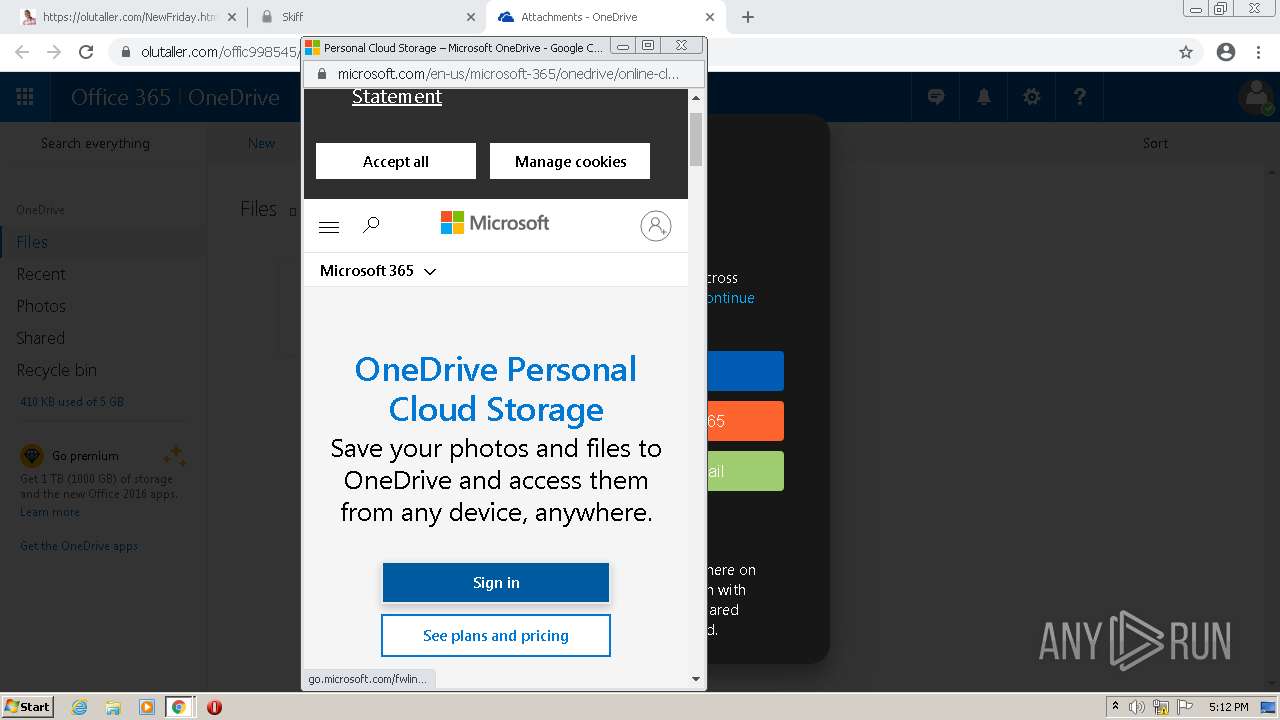
Task: Show hidden system tray icons
Action: click(1115, 707)
